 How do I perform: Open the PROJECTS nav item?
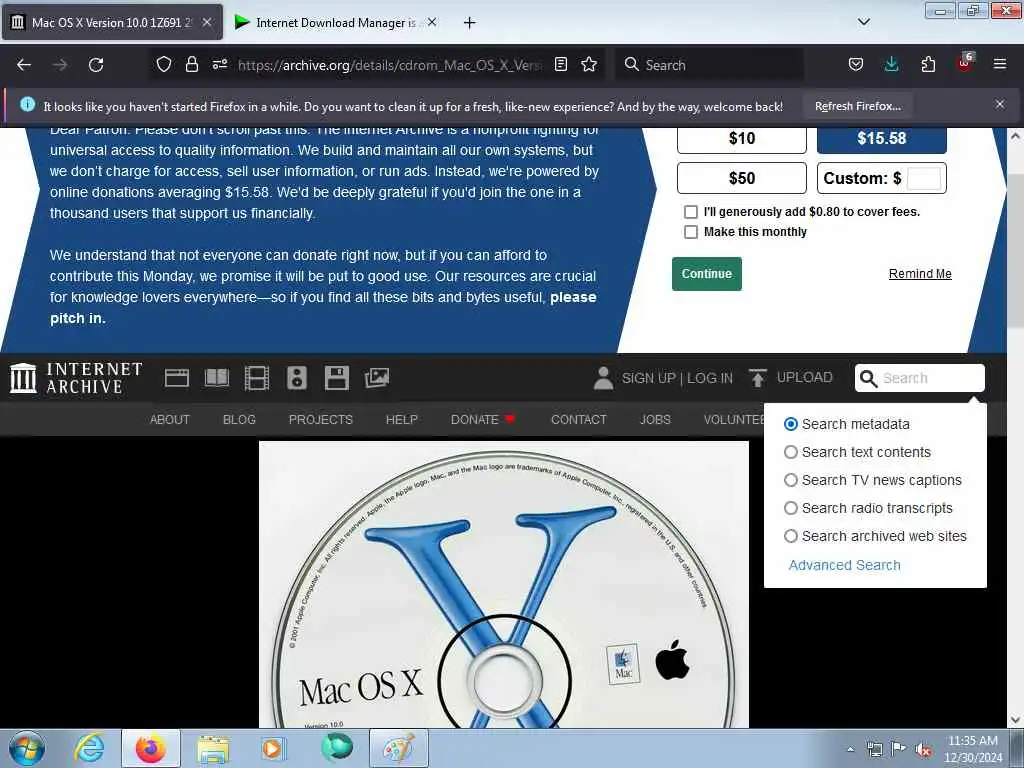pyautogui.click(x=321, y=419)
